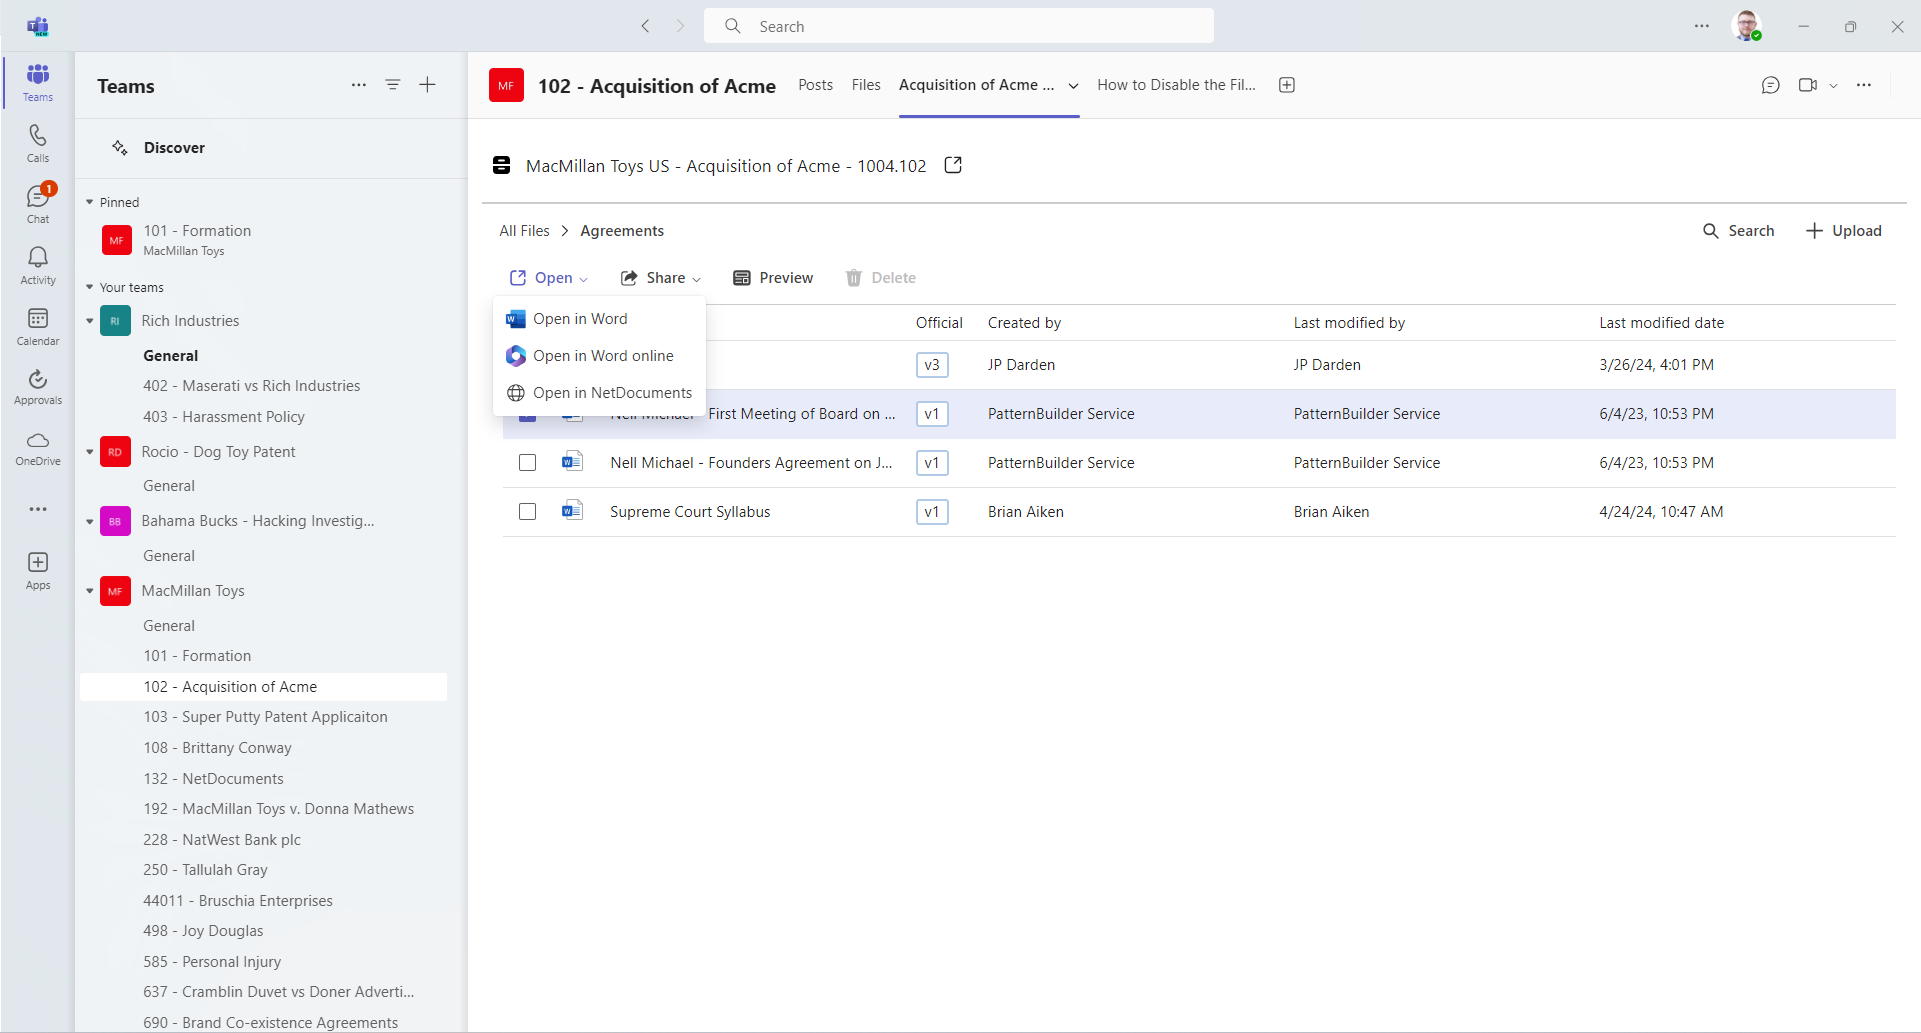The width and height of the screenshot is (1921, 1033).
Task: Click the Search field at the top
Action: tap(959, 26)
